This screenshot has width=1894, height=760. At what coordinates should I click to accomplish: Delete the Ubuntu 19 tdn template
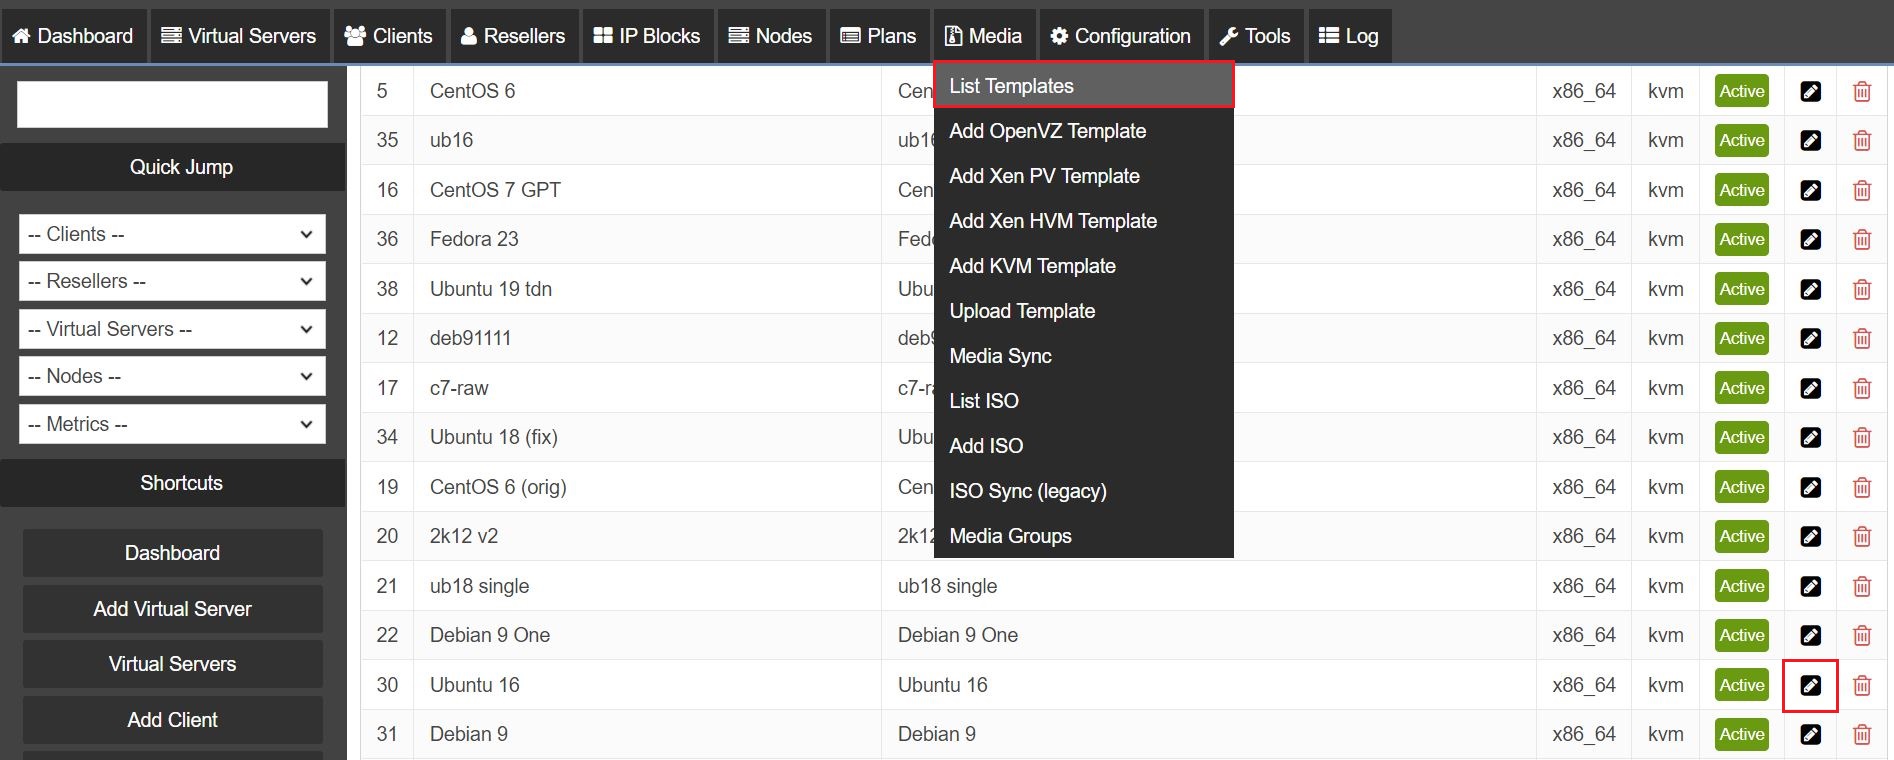pos(1861,289)
